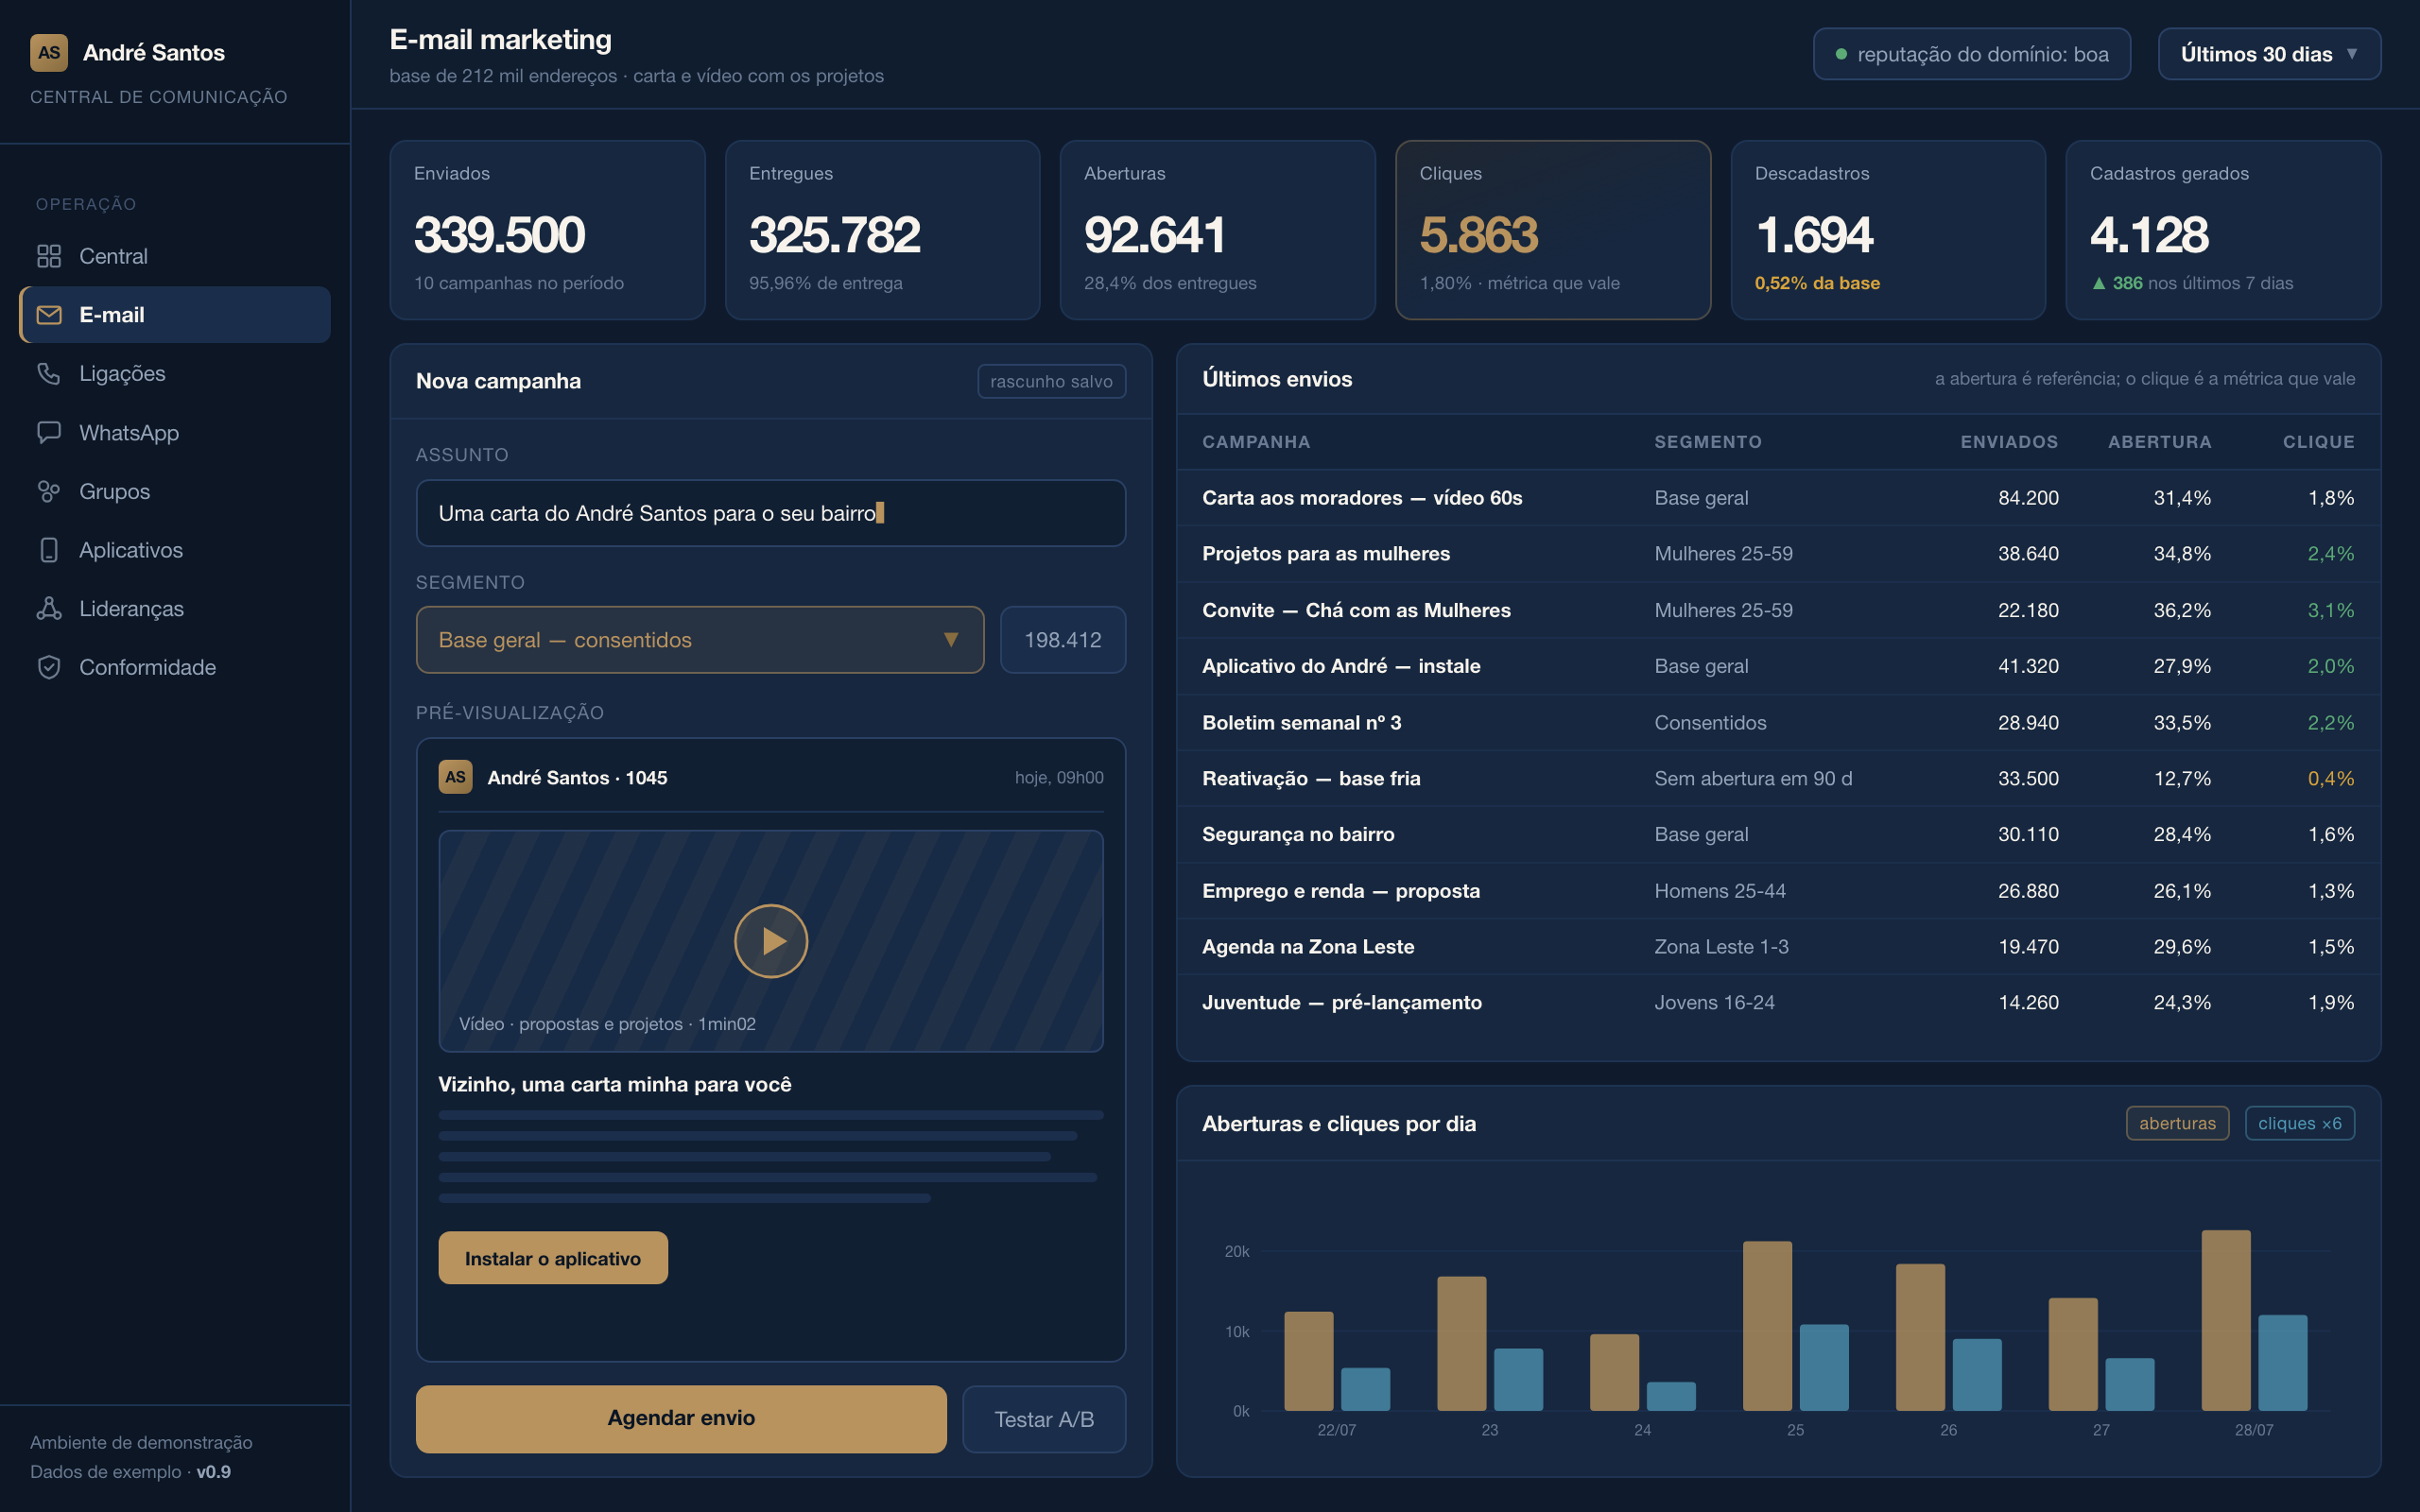Click the arrow on the segment selector
This screenshot has width=2420, height=1512.
click(x=951, y=640)
